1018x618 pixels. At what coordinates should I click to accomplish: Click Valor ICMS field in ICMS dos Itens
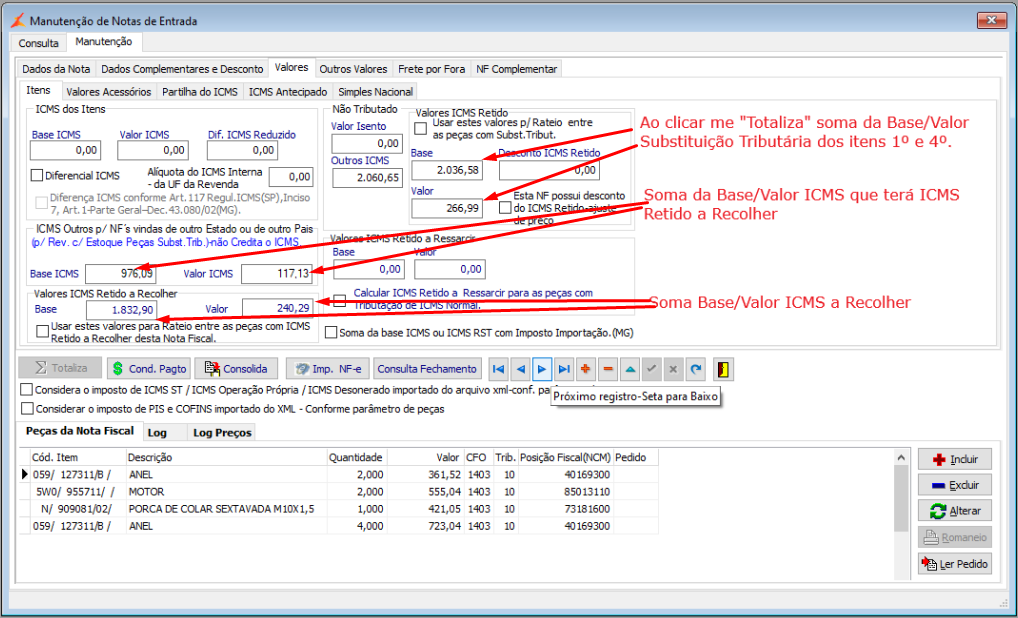(x=153, y=150)
